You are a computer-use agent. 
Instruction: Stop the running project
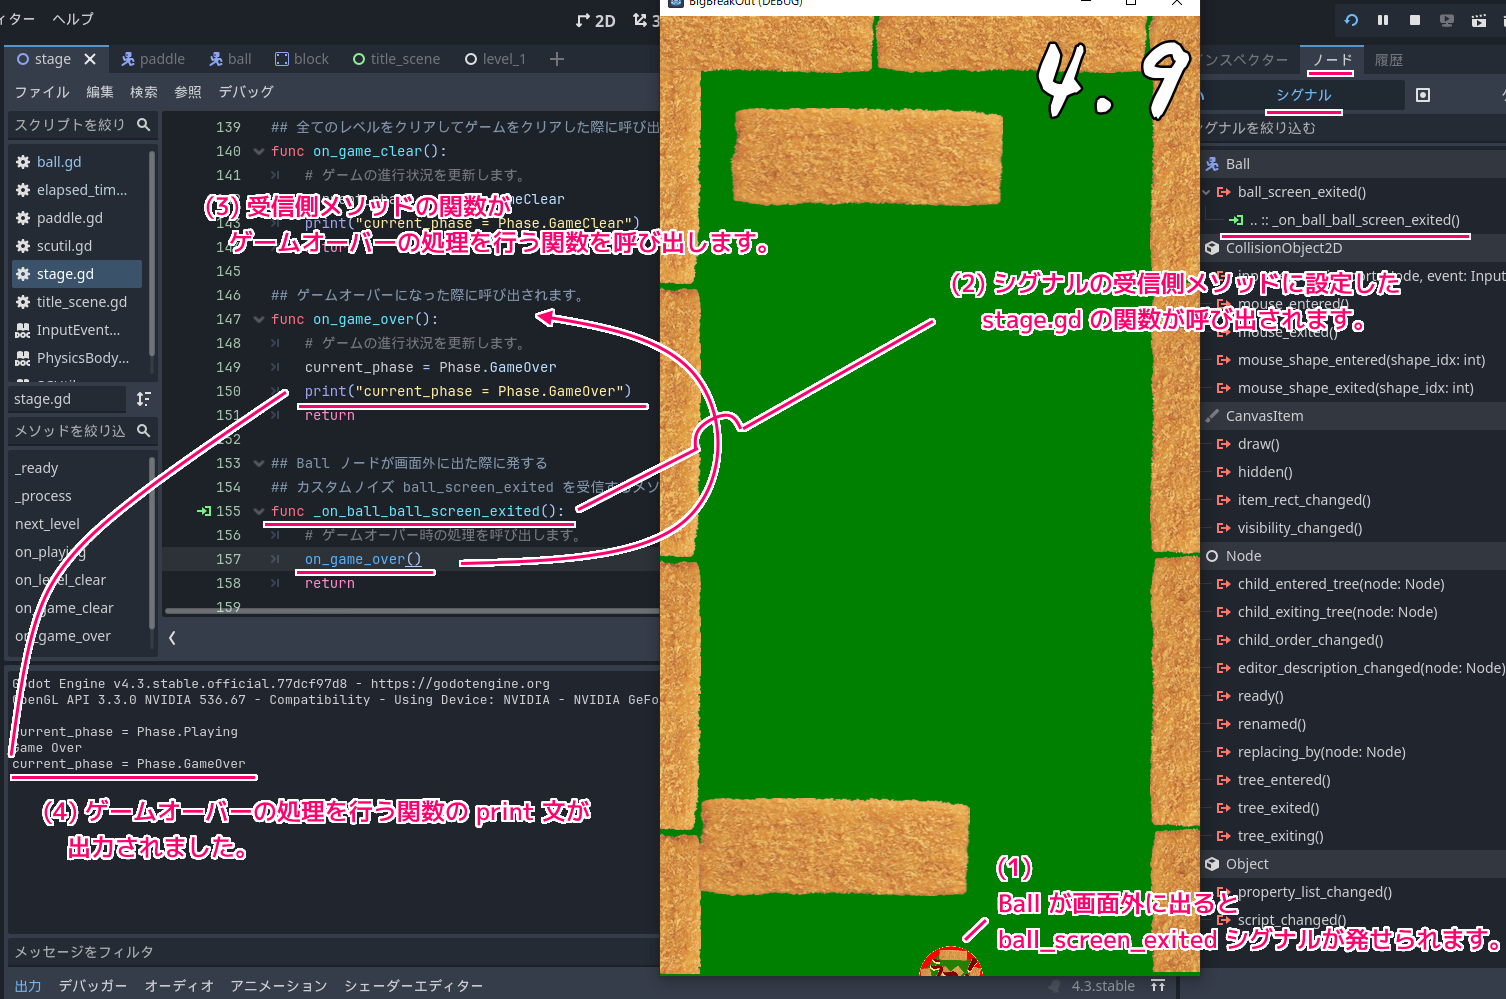pos(1415,20)
